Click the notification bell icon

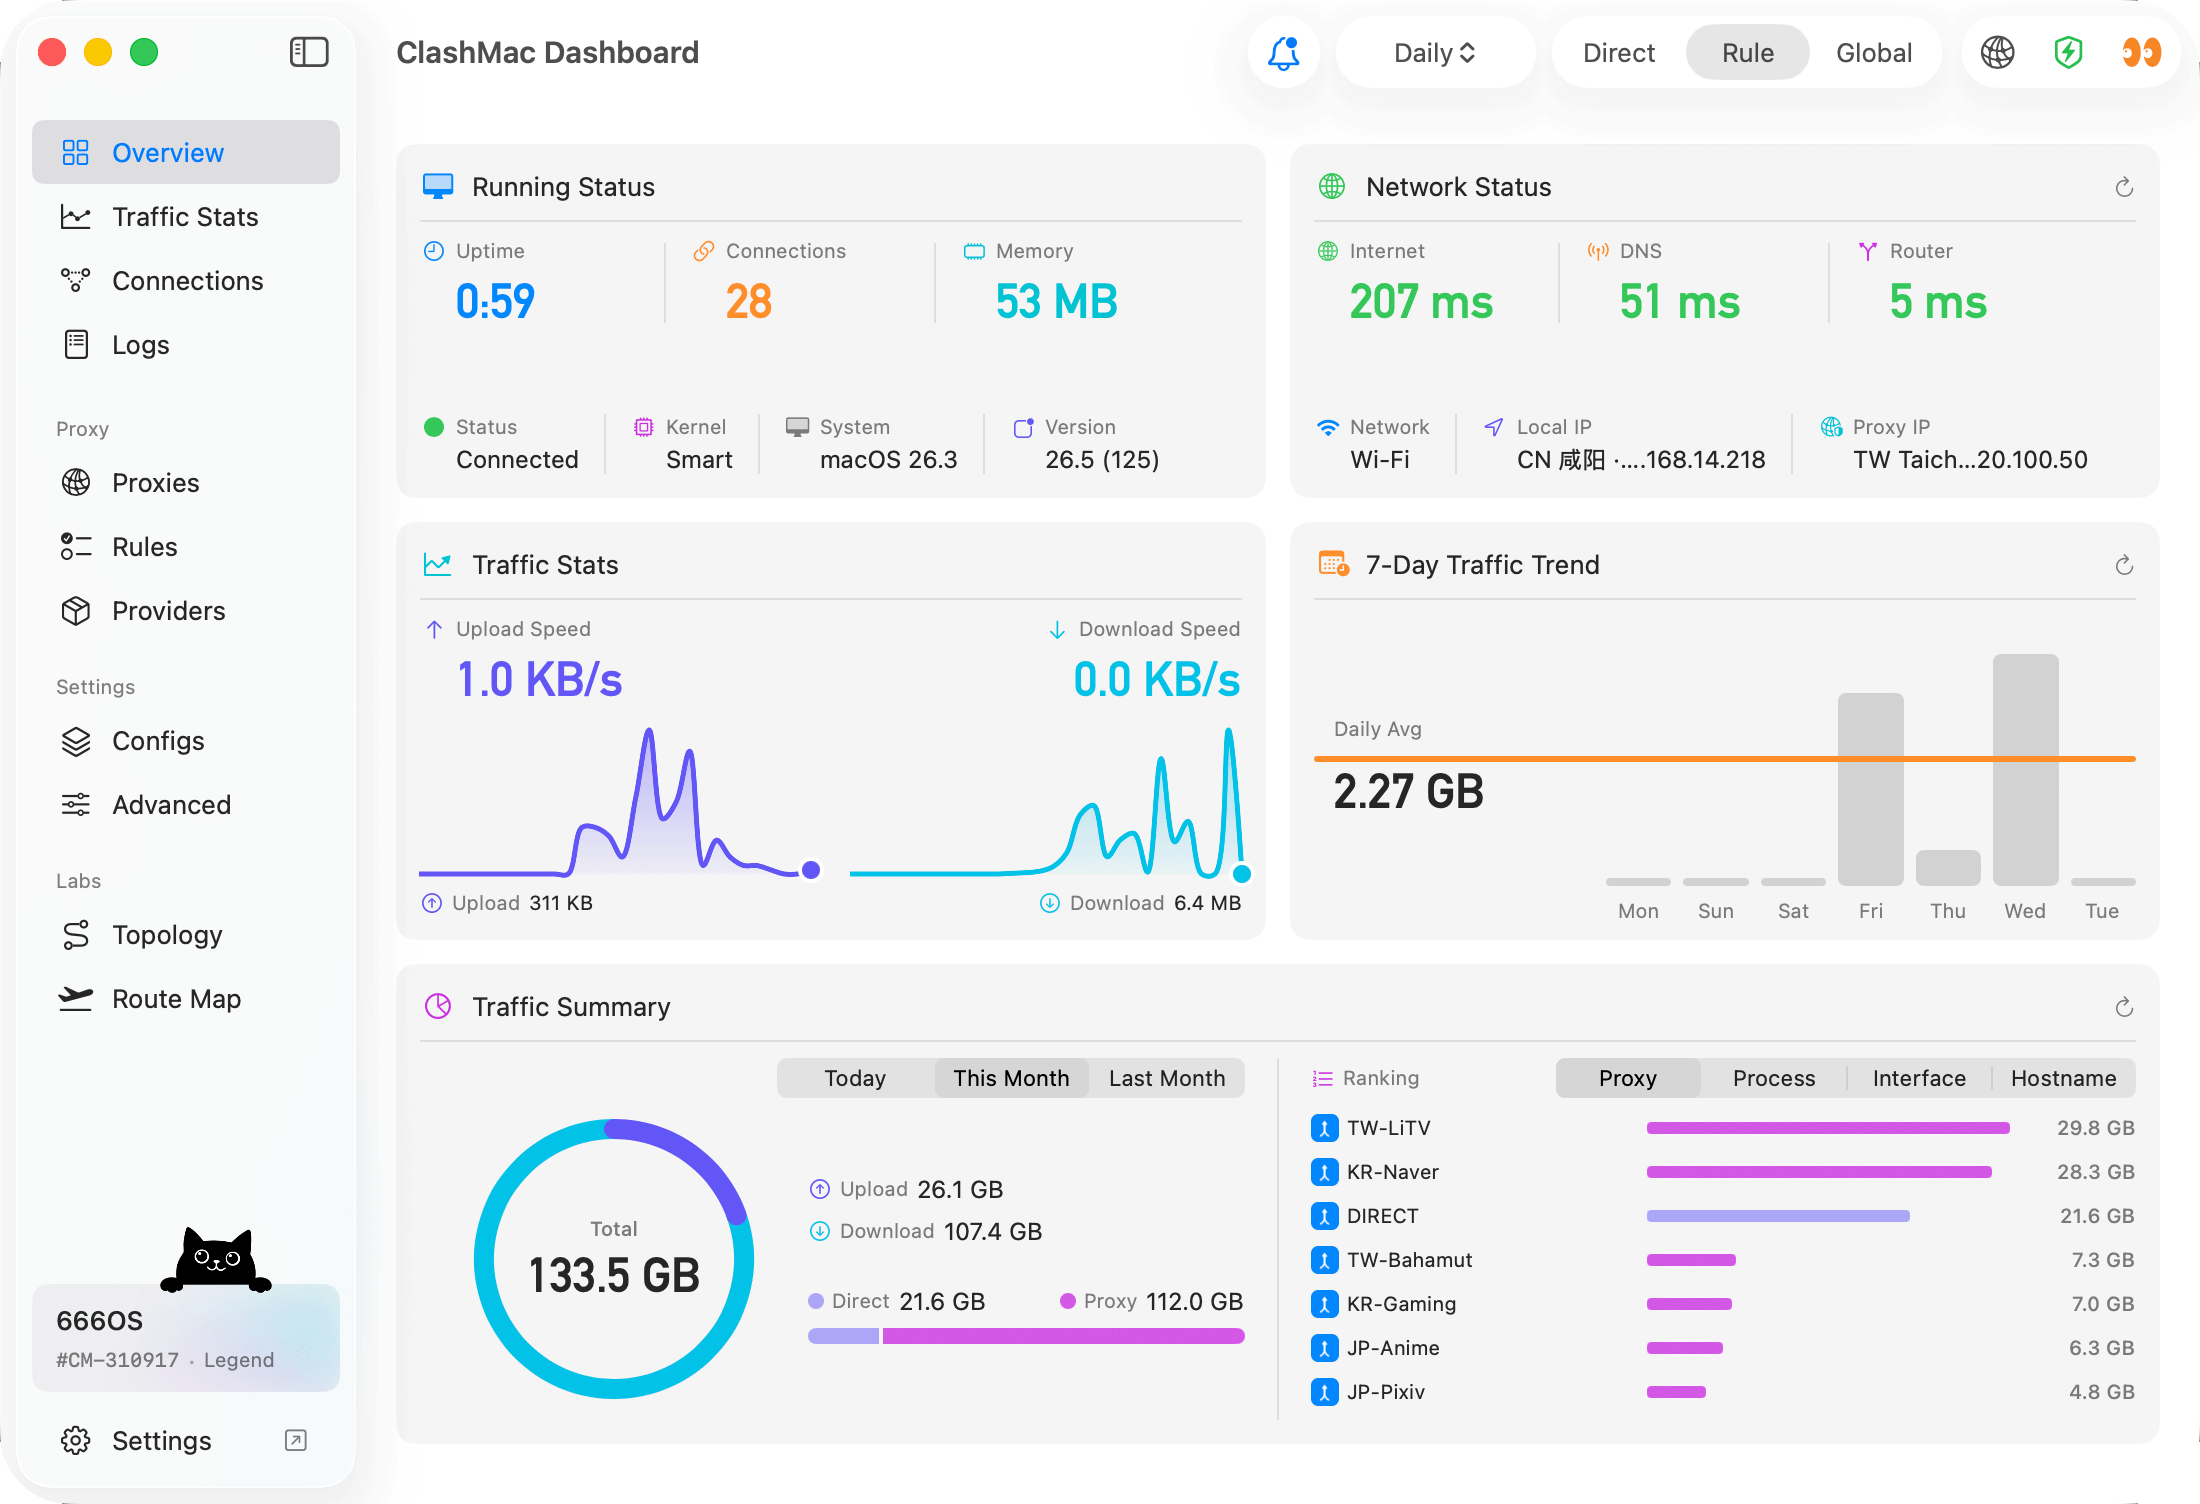tap(1284, 53)
